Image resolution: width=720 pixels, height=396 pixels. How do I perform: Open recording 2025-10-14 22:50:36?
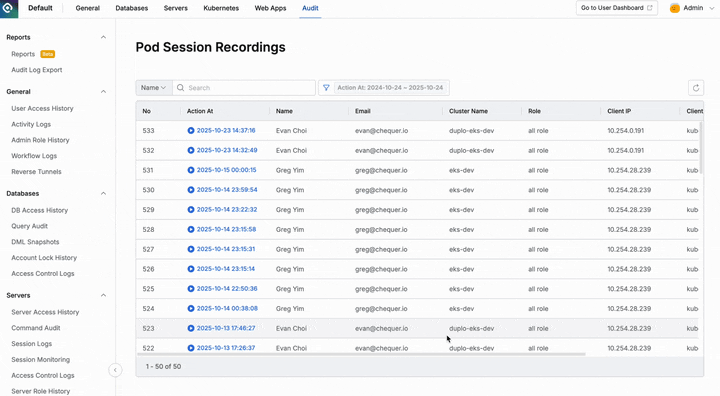tap(227, 289)
